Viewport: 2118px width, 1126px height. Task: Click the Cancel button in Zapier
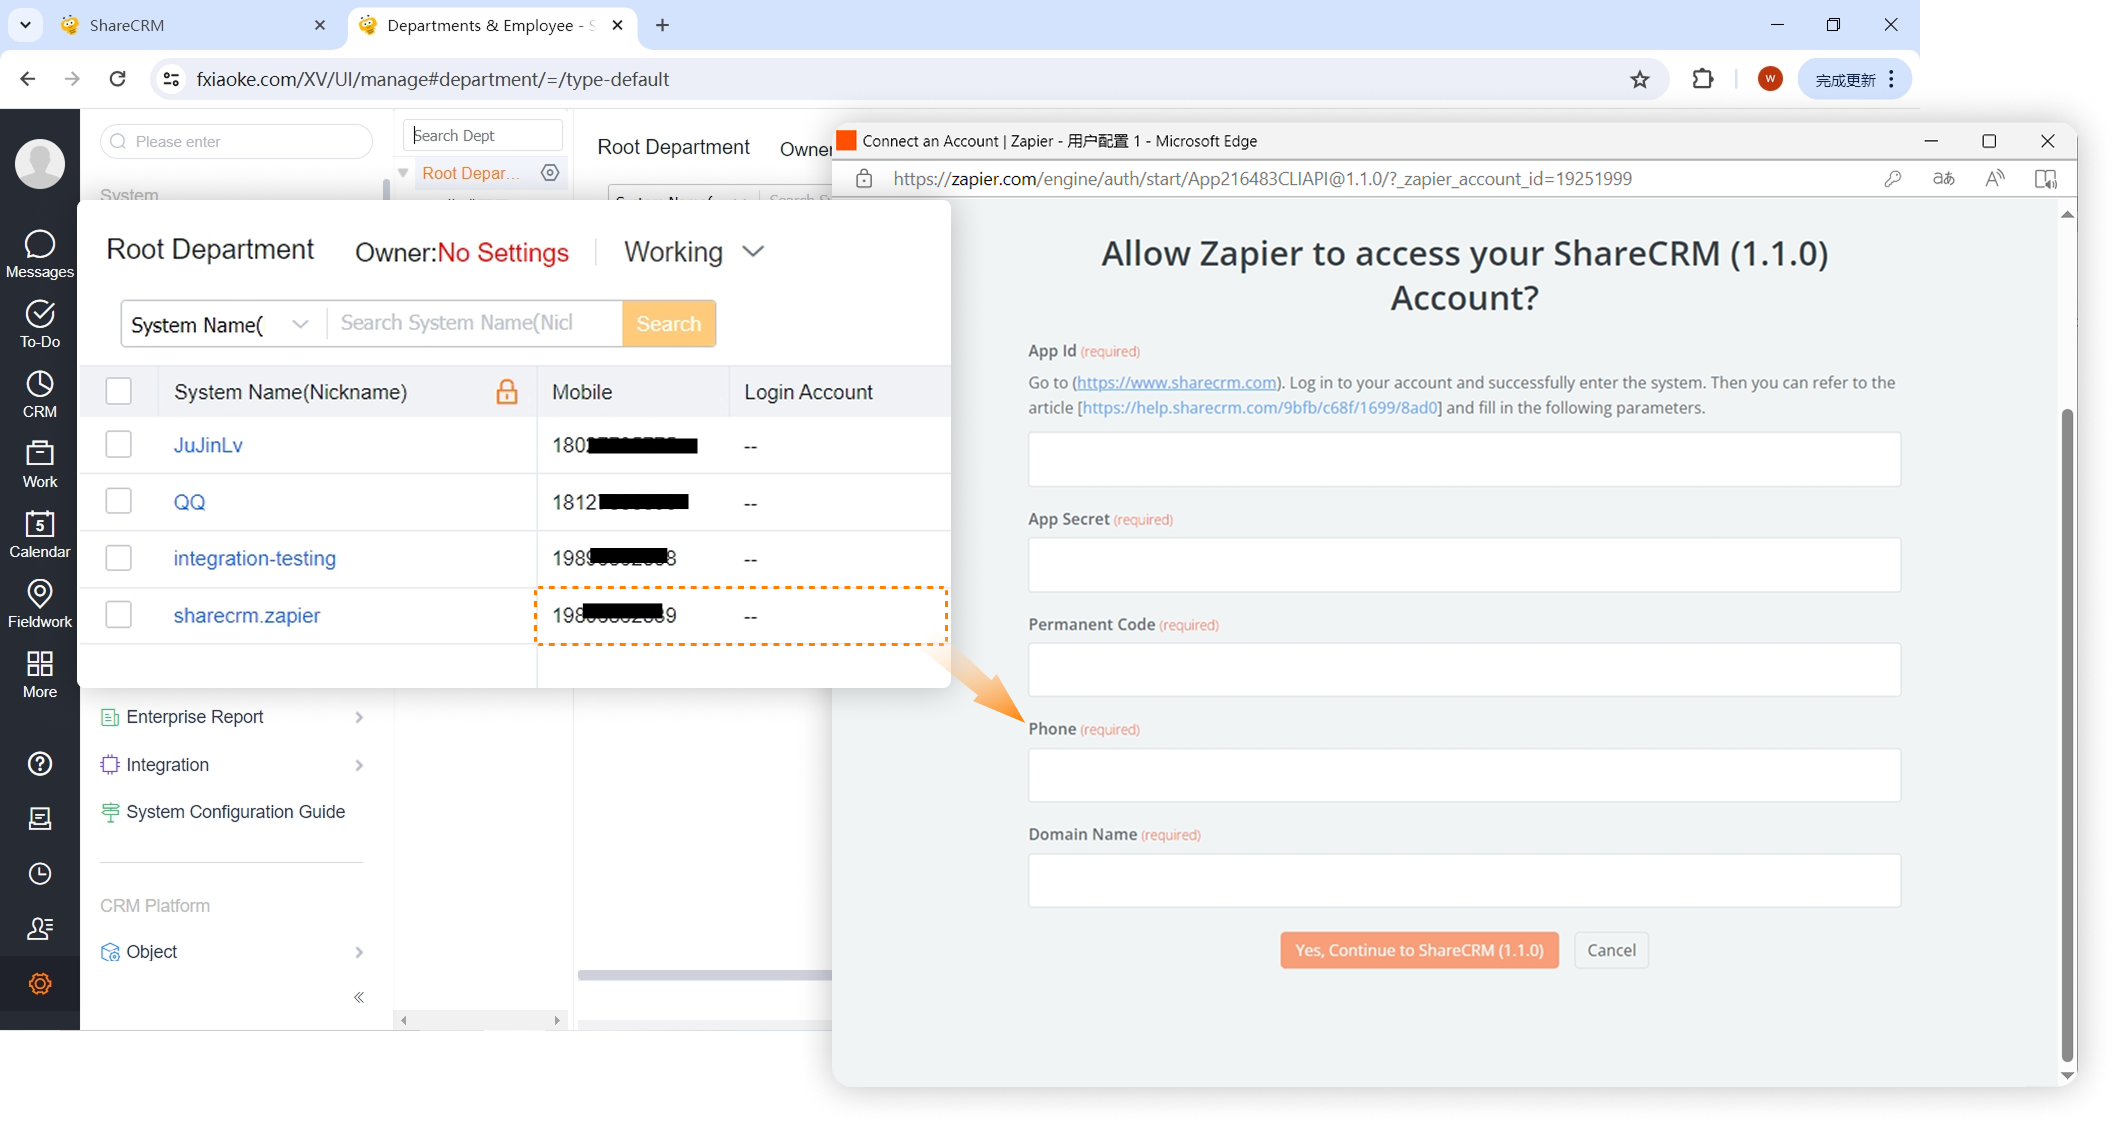pyautogui.click(x=1612, y=950)
